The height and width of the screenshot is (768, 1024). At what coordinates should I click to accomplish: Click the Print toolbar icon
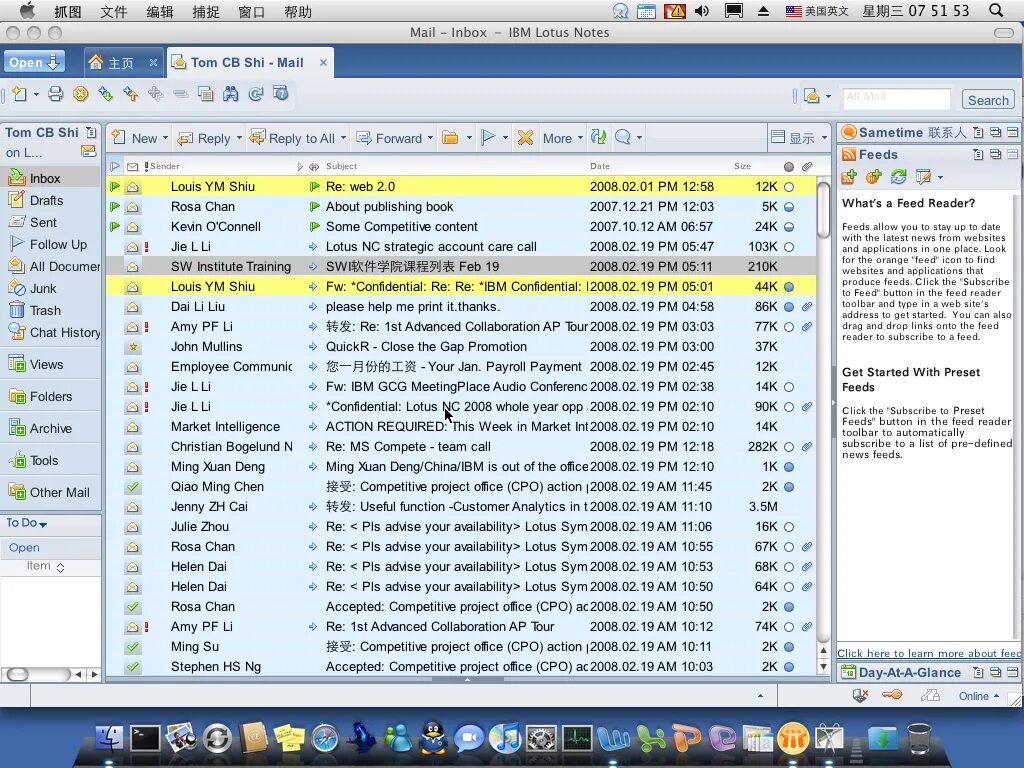56,94
